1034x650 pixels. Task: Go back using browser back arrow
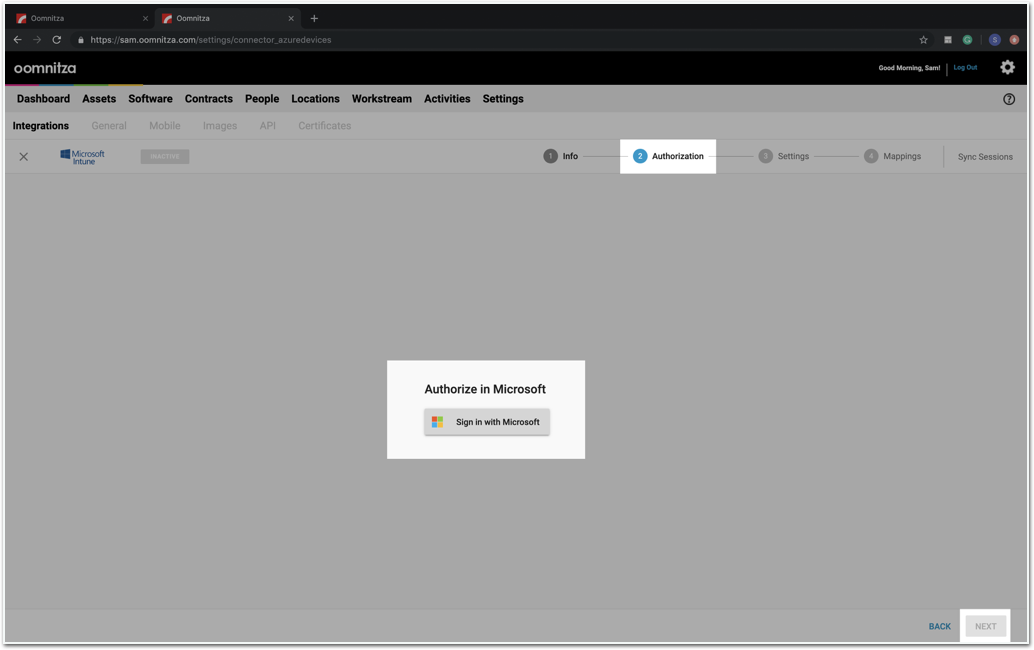coord(18,40)
